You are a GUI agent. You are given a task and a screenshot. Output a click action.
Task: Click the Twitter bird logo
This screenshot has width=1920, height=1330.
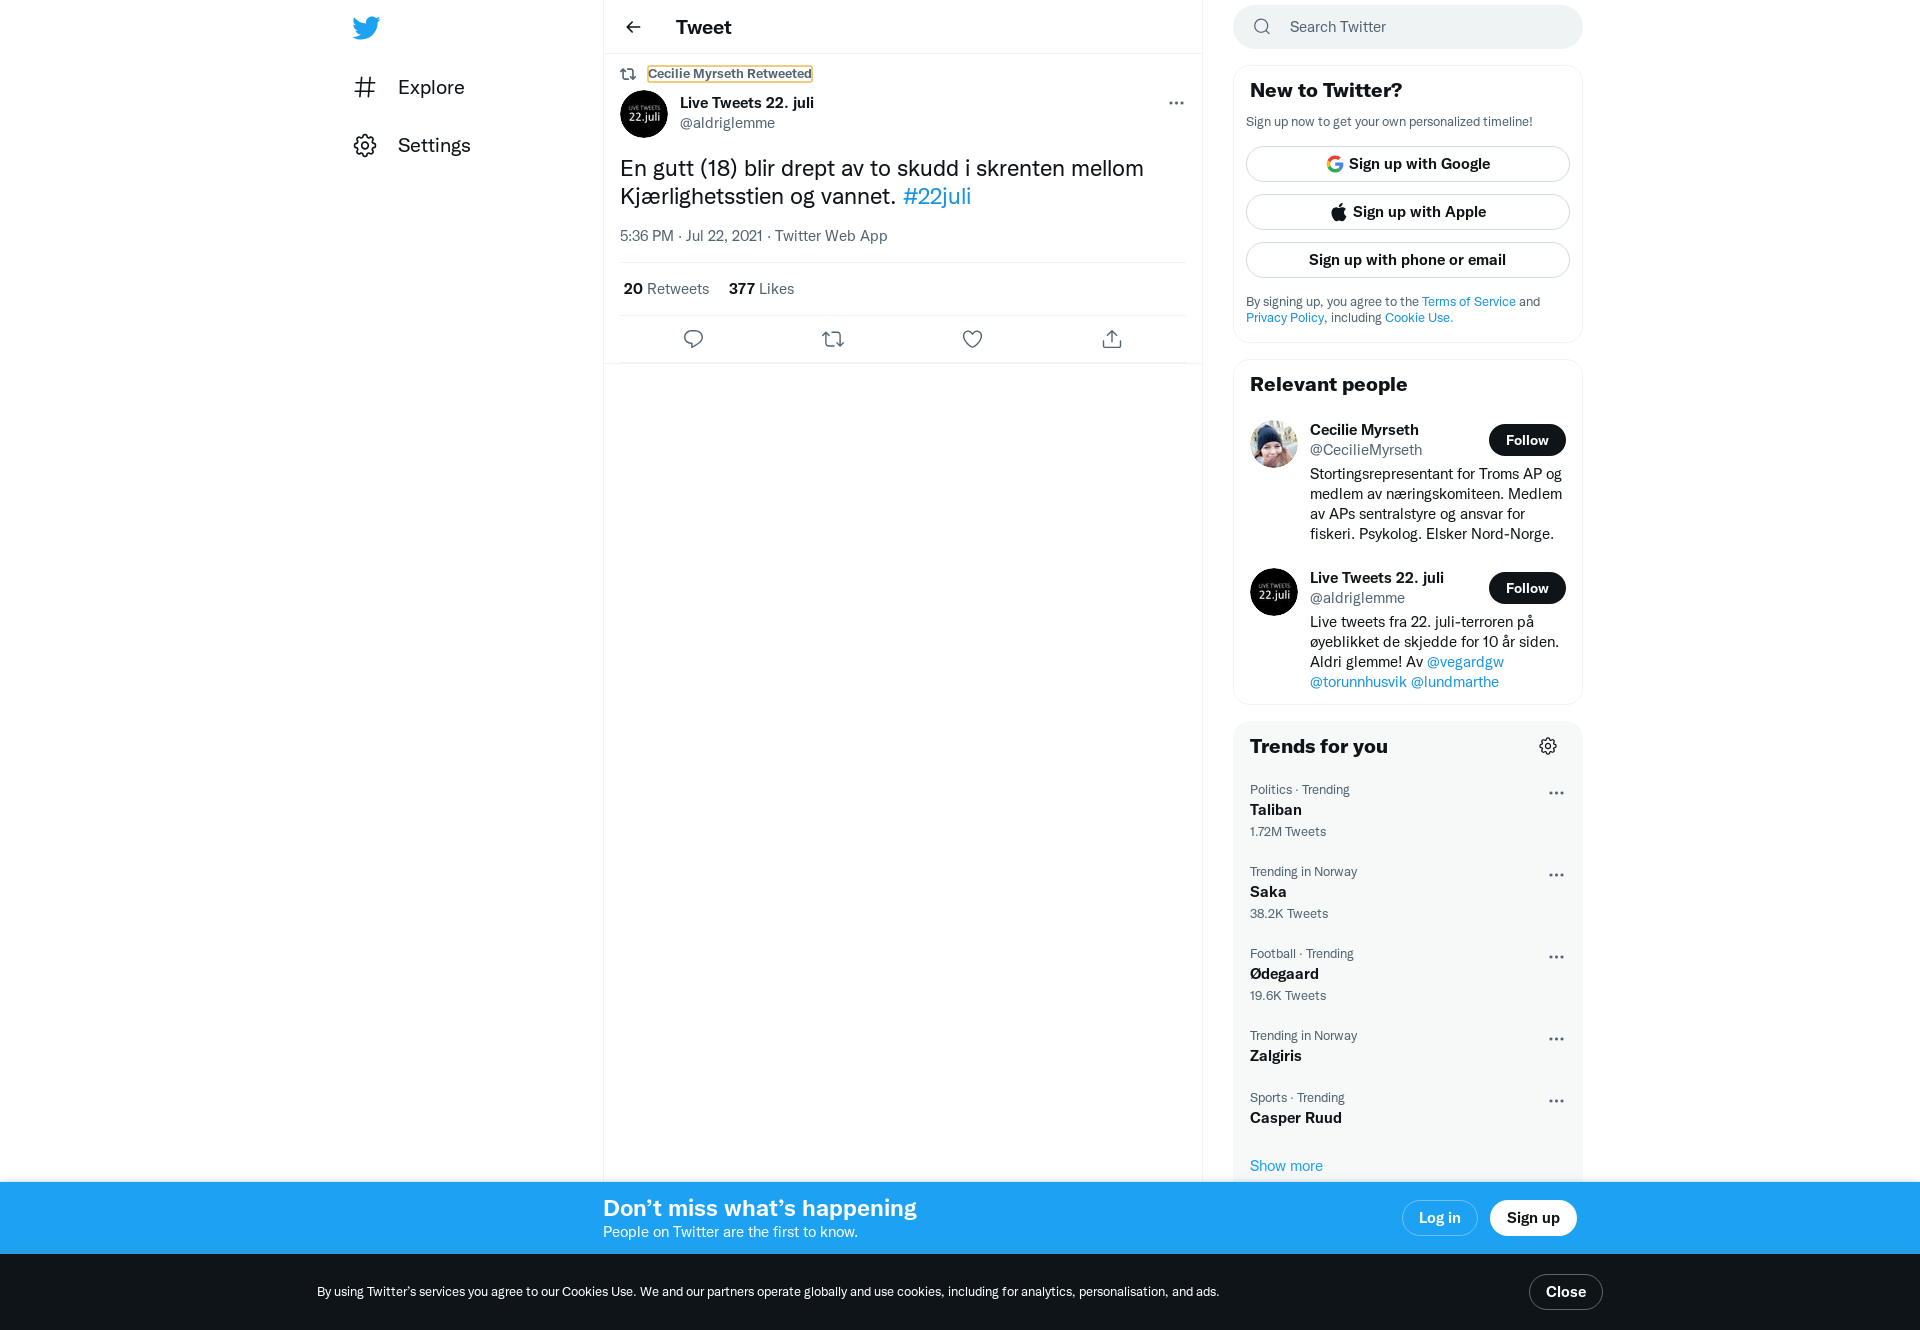[366, 27]
